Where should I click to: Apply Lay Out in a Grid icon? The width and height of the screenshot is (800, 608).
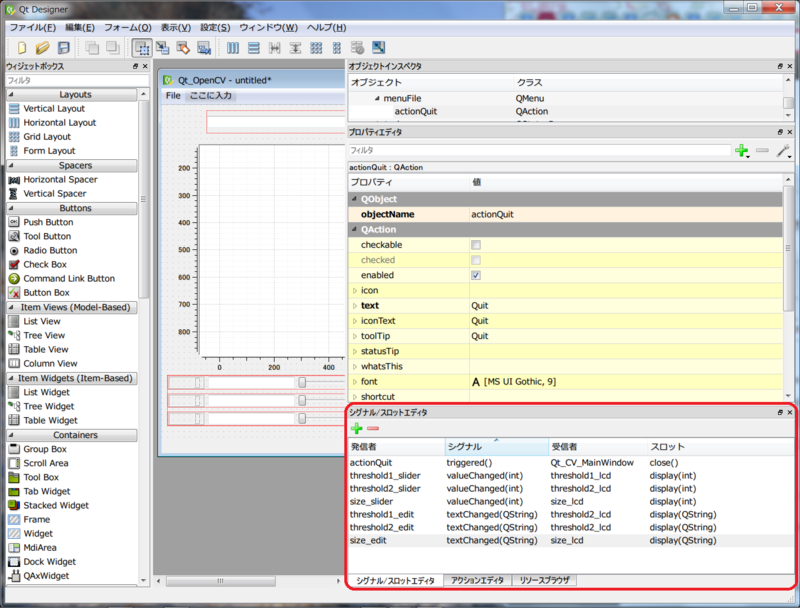click(316, 48)
